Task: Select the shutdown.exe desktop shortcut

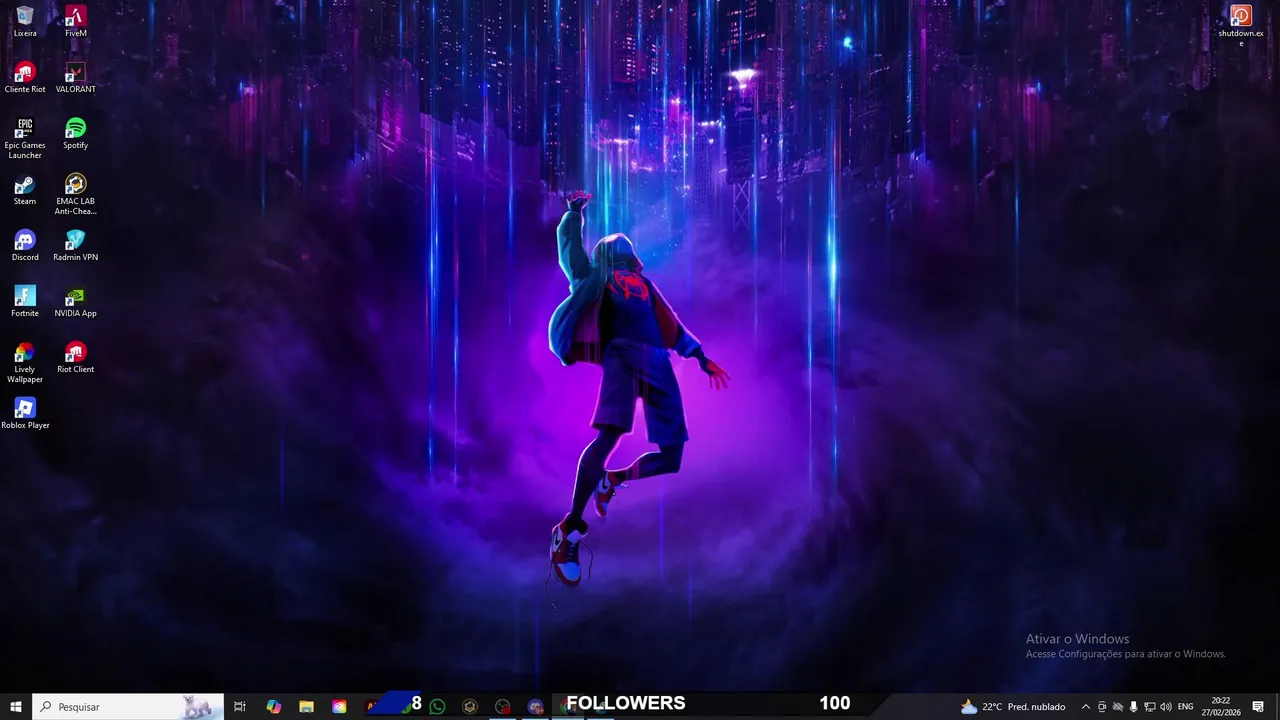Action: click(1241, 26)
